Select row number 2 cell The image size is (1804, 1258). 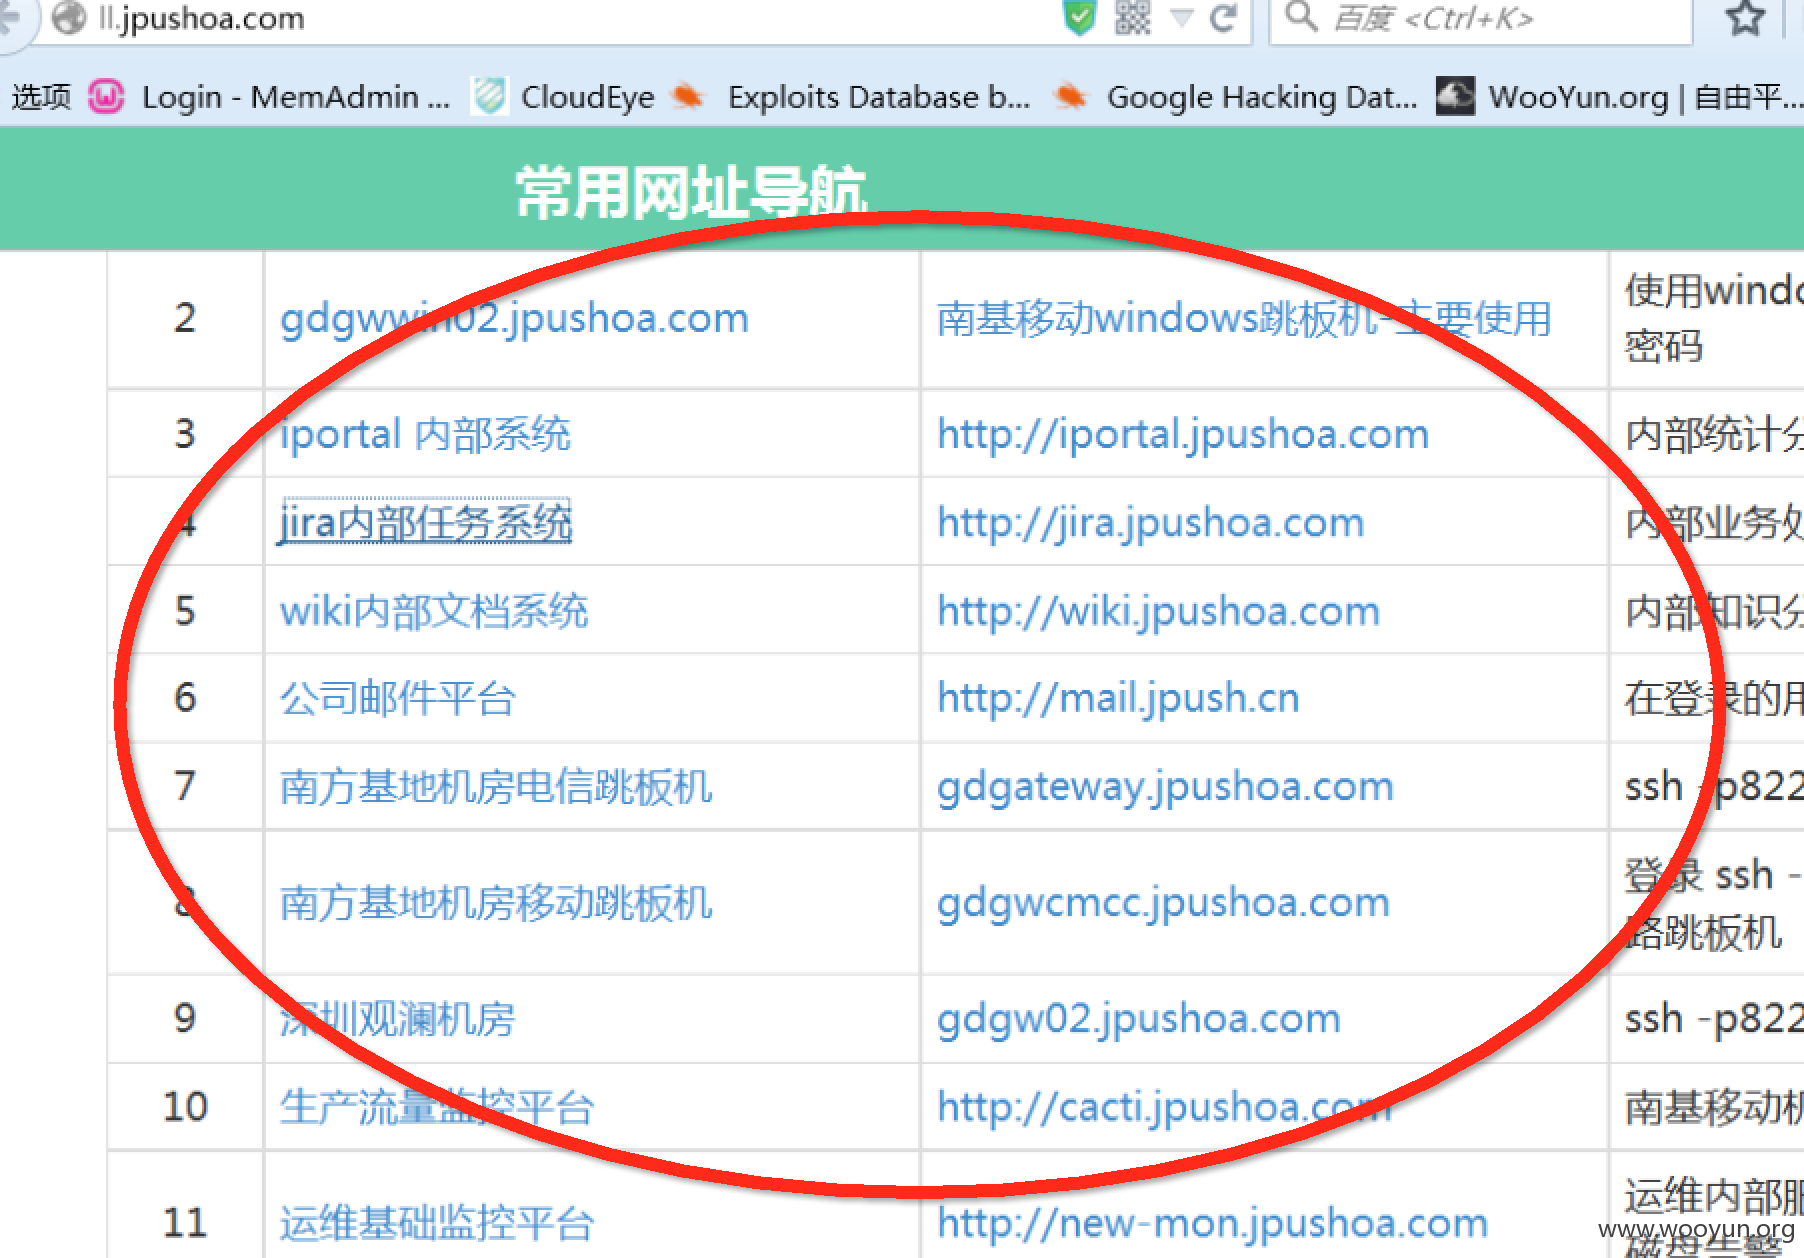pyautogui.click(x=185, y=318)
